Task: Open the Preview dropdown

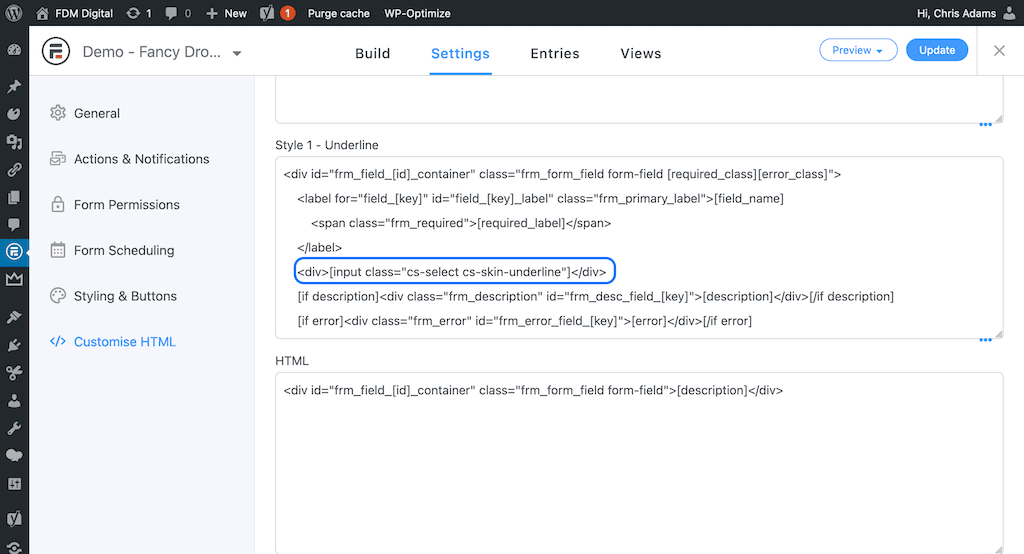Action: (858, 50)
